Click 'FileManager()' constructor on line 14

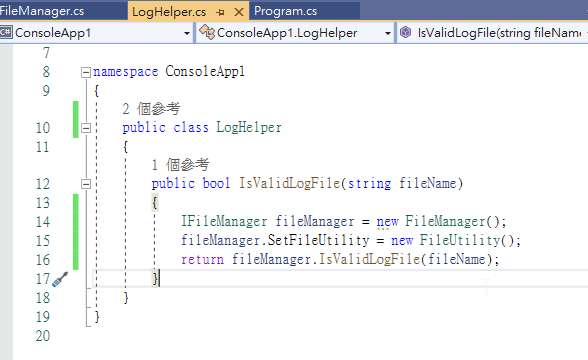(452, 221)
